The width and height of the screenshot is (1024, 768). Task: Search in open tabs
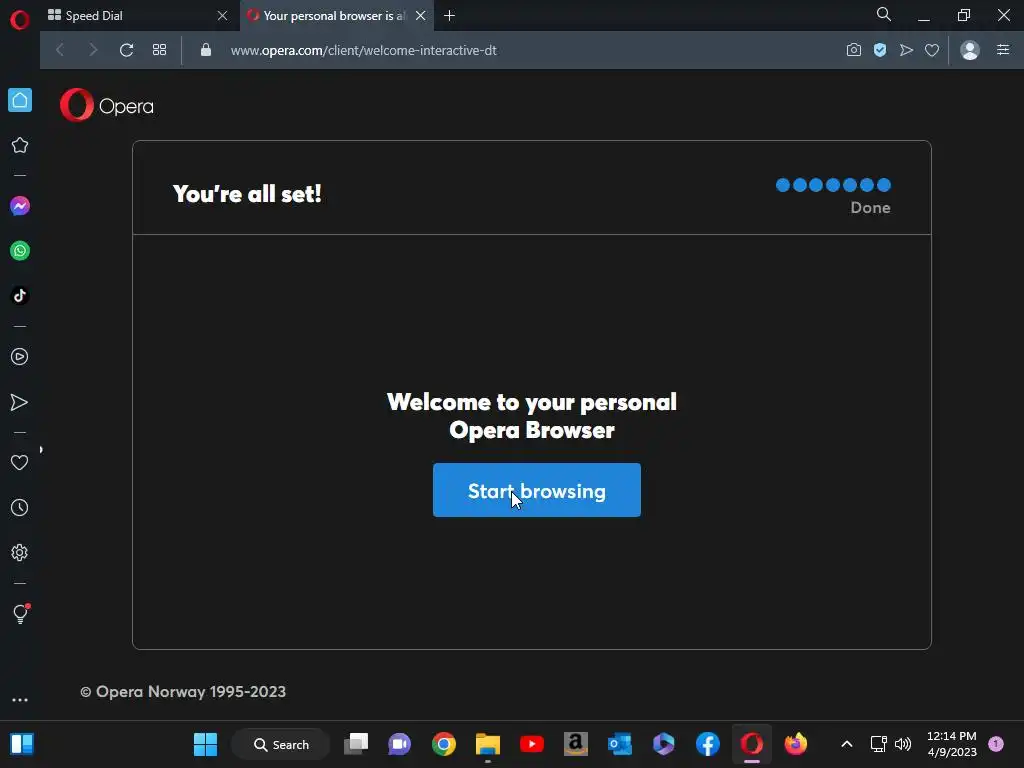[884, 14]
